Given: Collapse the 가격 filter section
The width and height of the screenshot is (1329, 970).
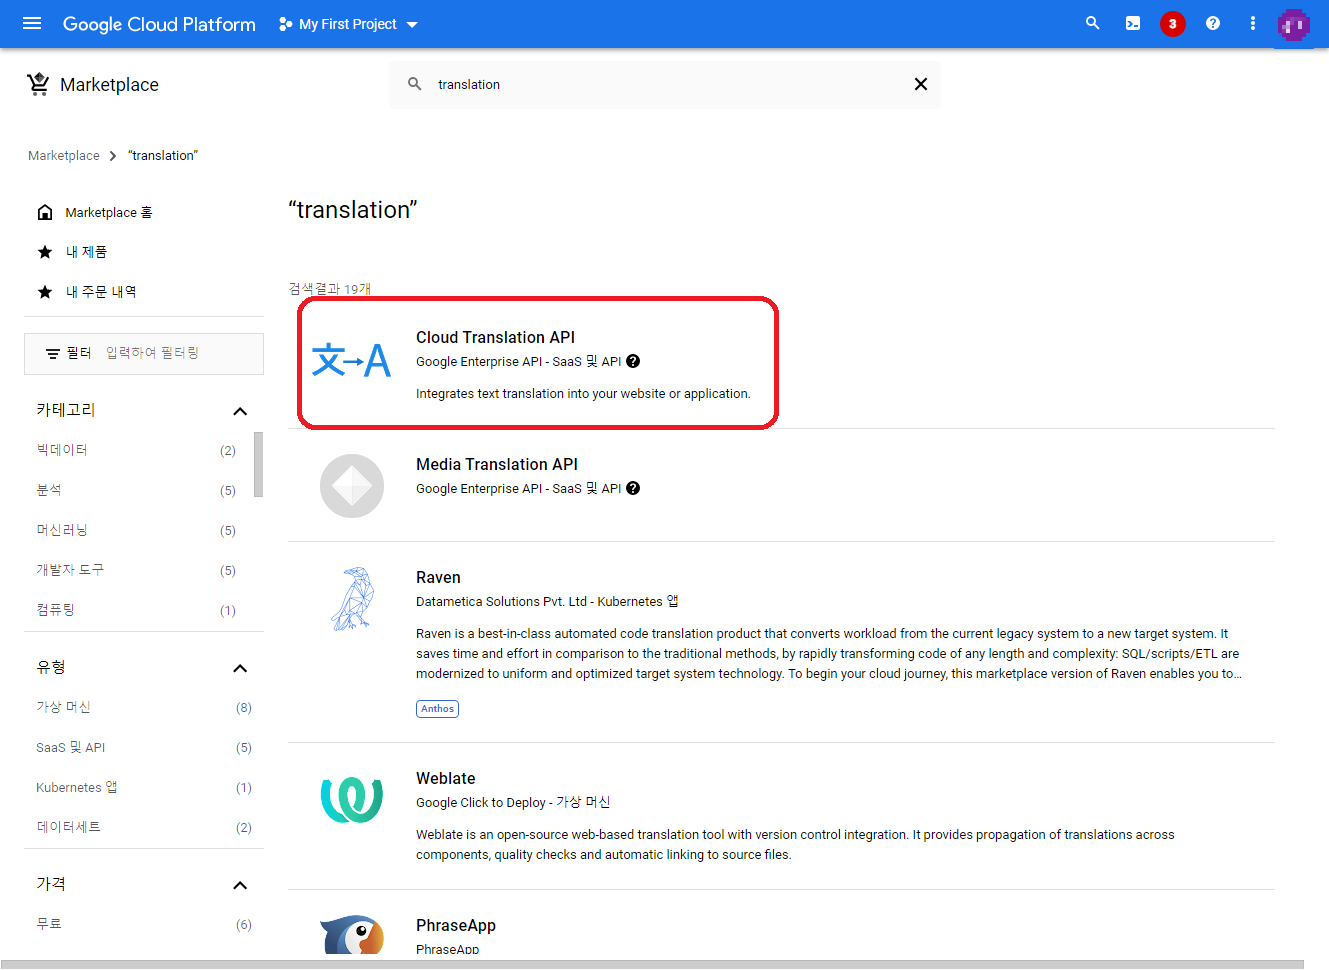Looking at the screenshot, I should tap(240, 885).
